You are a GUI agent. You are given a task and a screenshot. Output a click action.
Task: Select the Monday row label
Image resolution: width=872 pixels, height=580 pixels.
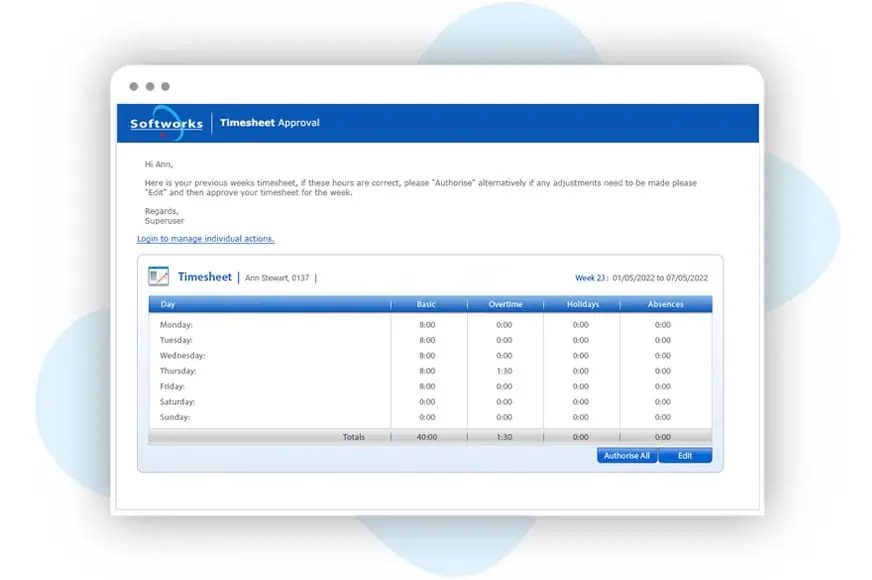pyautogui.click(x=176, y=325)
